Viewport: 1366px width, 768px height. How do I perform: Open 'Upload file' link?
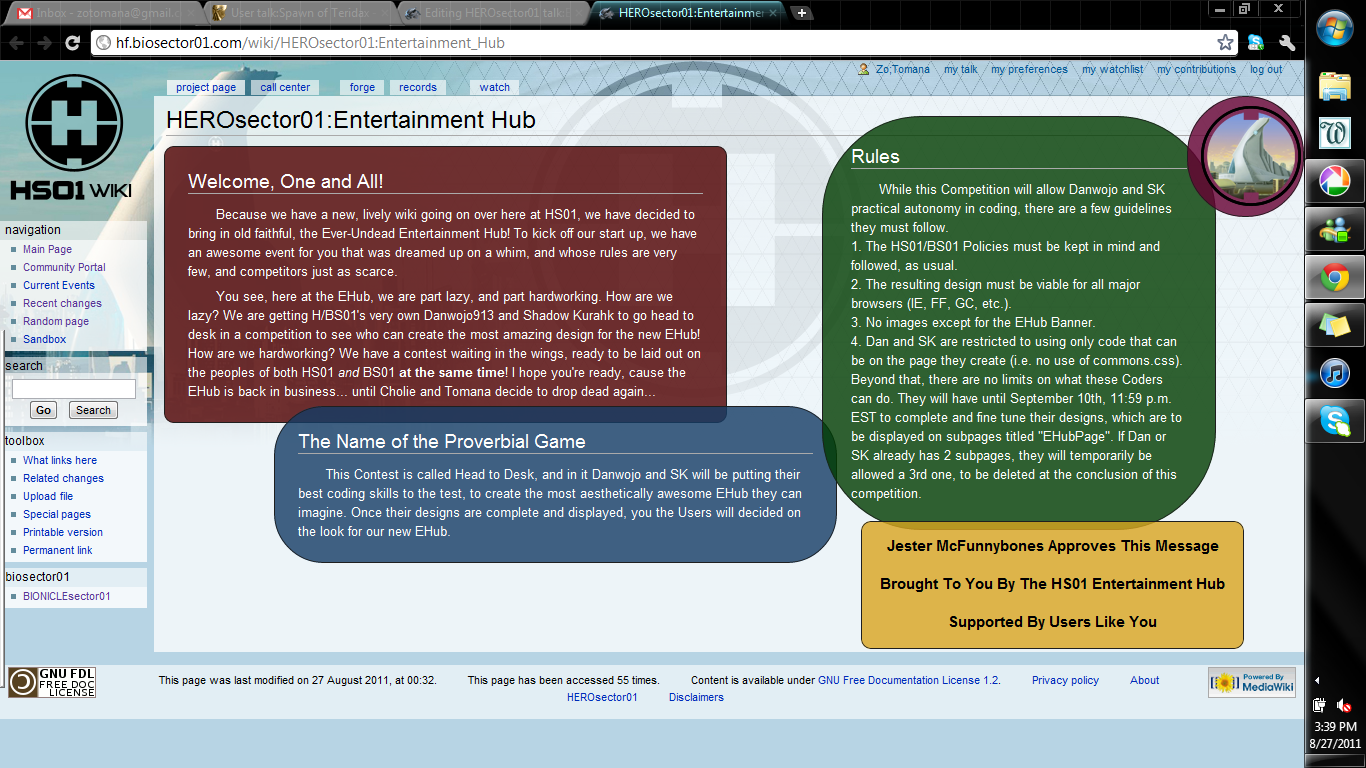click(48, 496)
